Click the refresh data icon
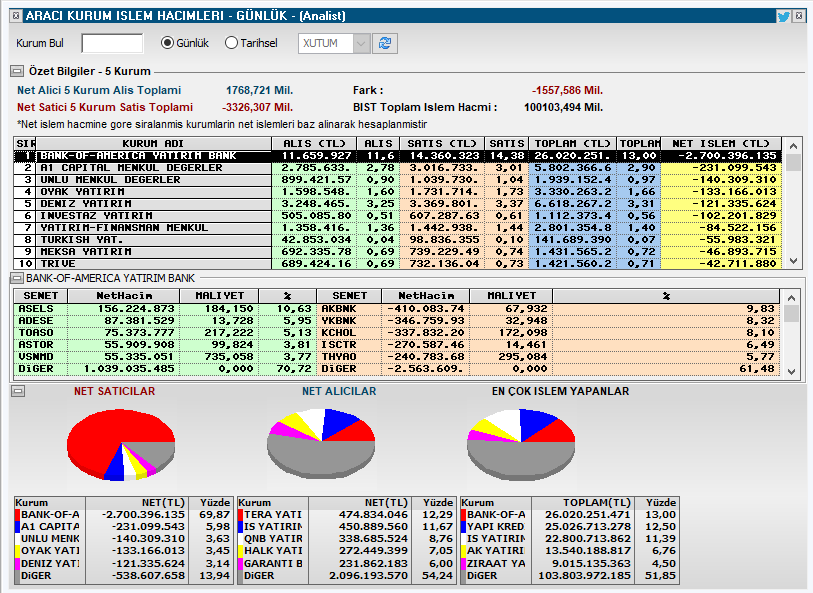The height and width of the screenshot is (593, 813). 385,44
